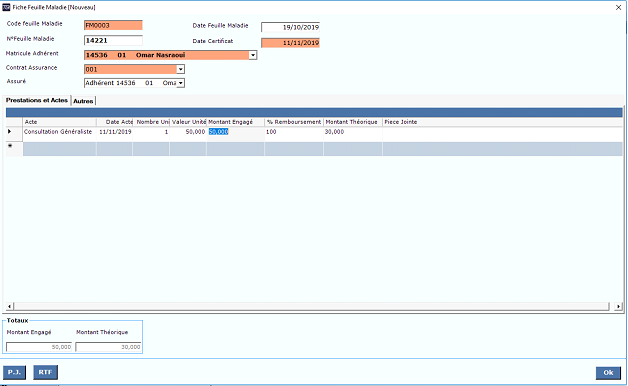This screenshot has width=628, height=386.
Task: Click the Consultation Généraliste acte cell
Action: pos(59,132)
